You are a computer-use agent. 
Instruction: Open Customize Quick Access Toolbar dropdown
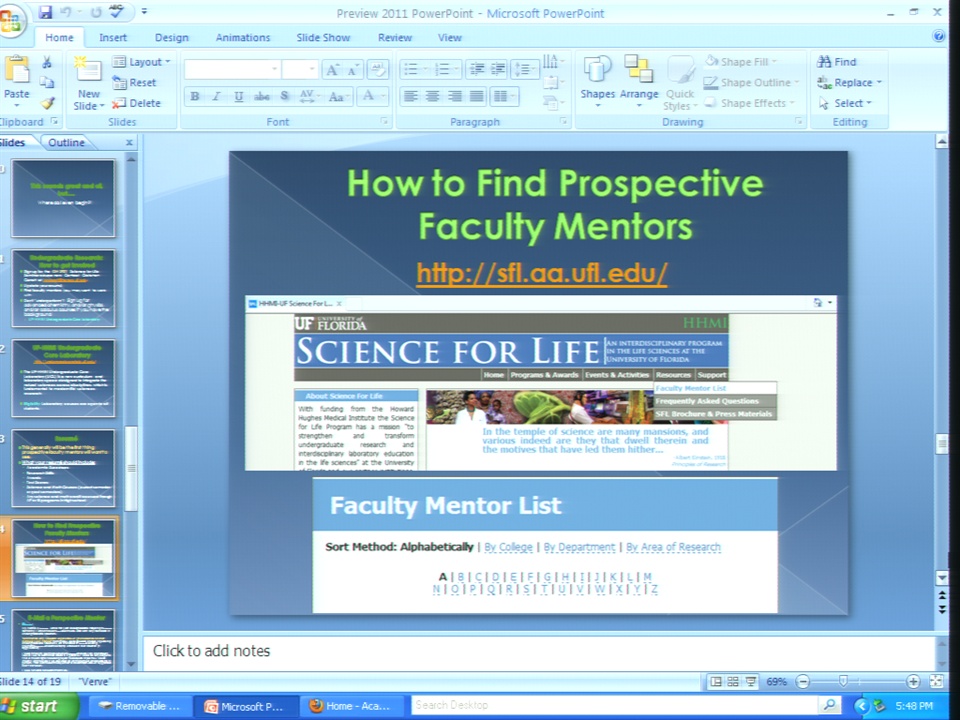coord(144,12)
